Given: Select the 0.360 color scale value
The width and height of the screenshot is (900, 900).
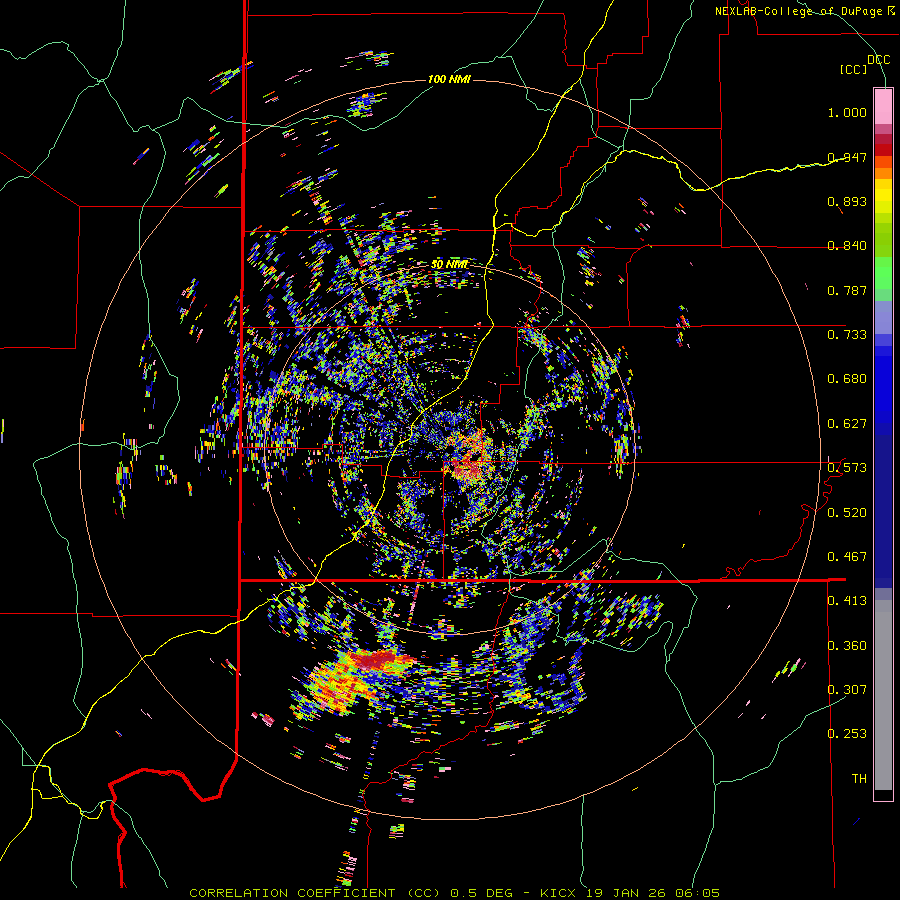Looking at the screenshot, I should click(847, 645).
